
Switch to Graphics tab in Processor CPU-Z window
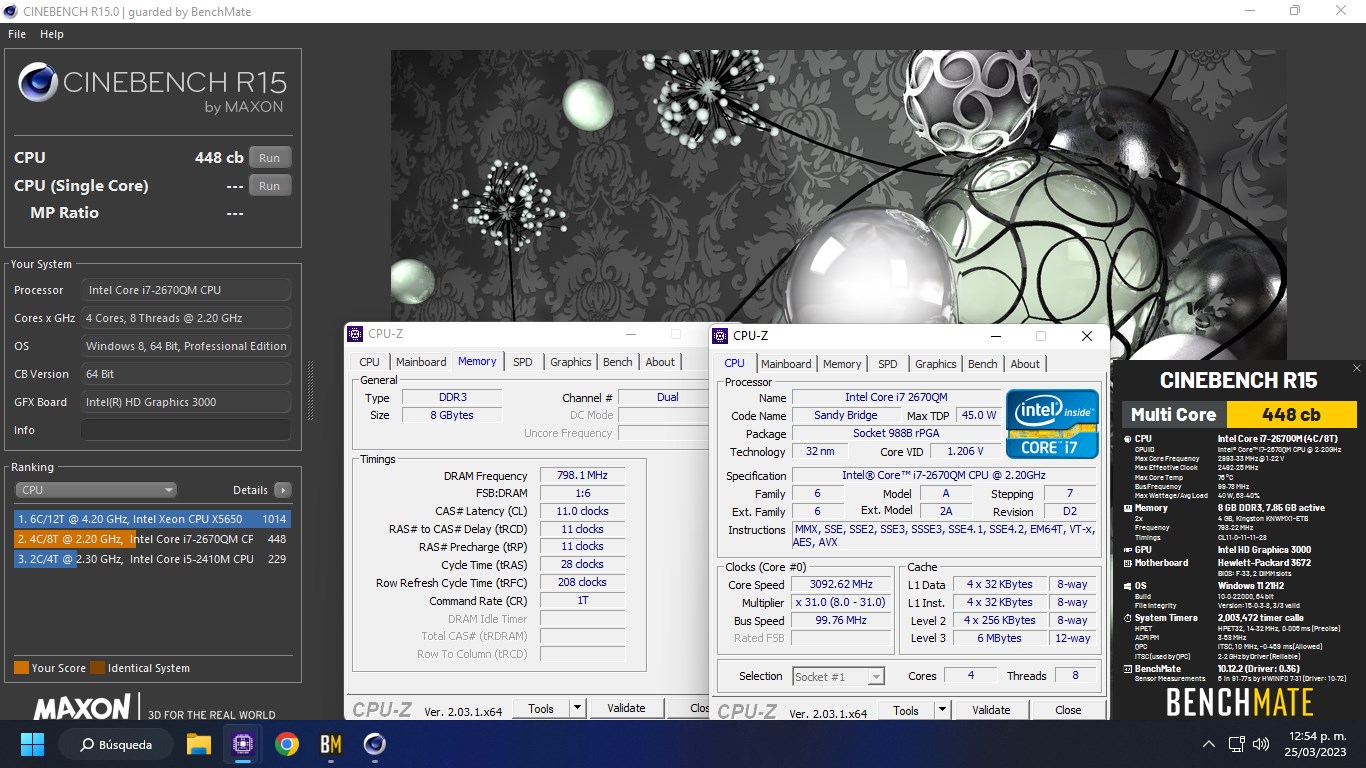click(x=936, y=364)
